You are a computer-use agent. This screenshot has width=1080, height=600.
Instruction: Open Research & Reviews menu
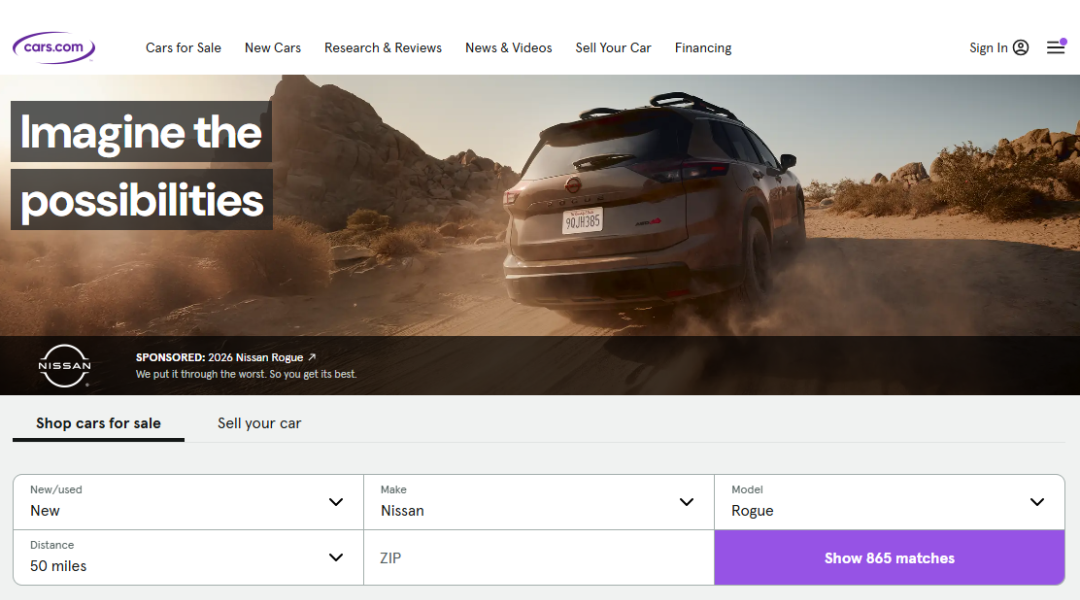pyautogui.click(x=383, y=48)
